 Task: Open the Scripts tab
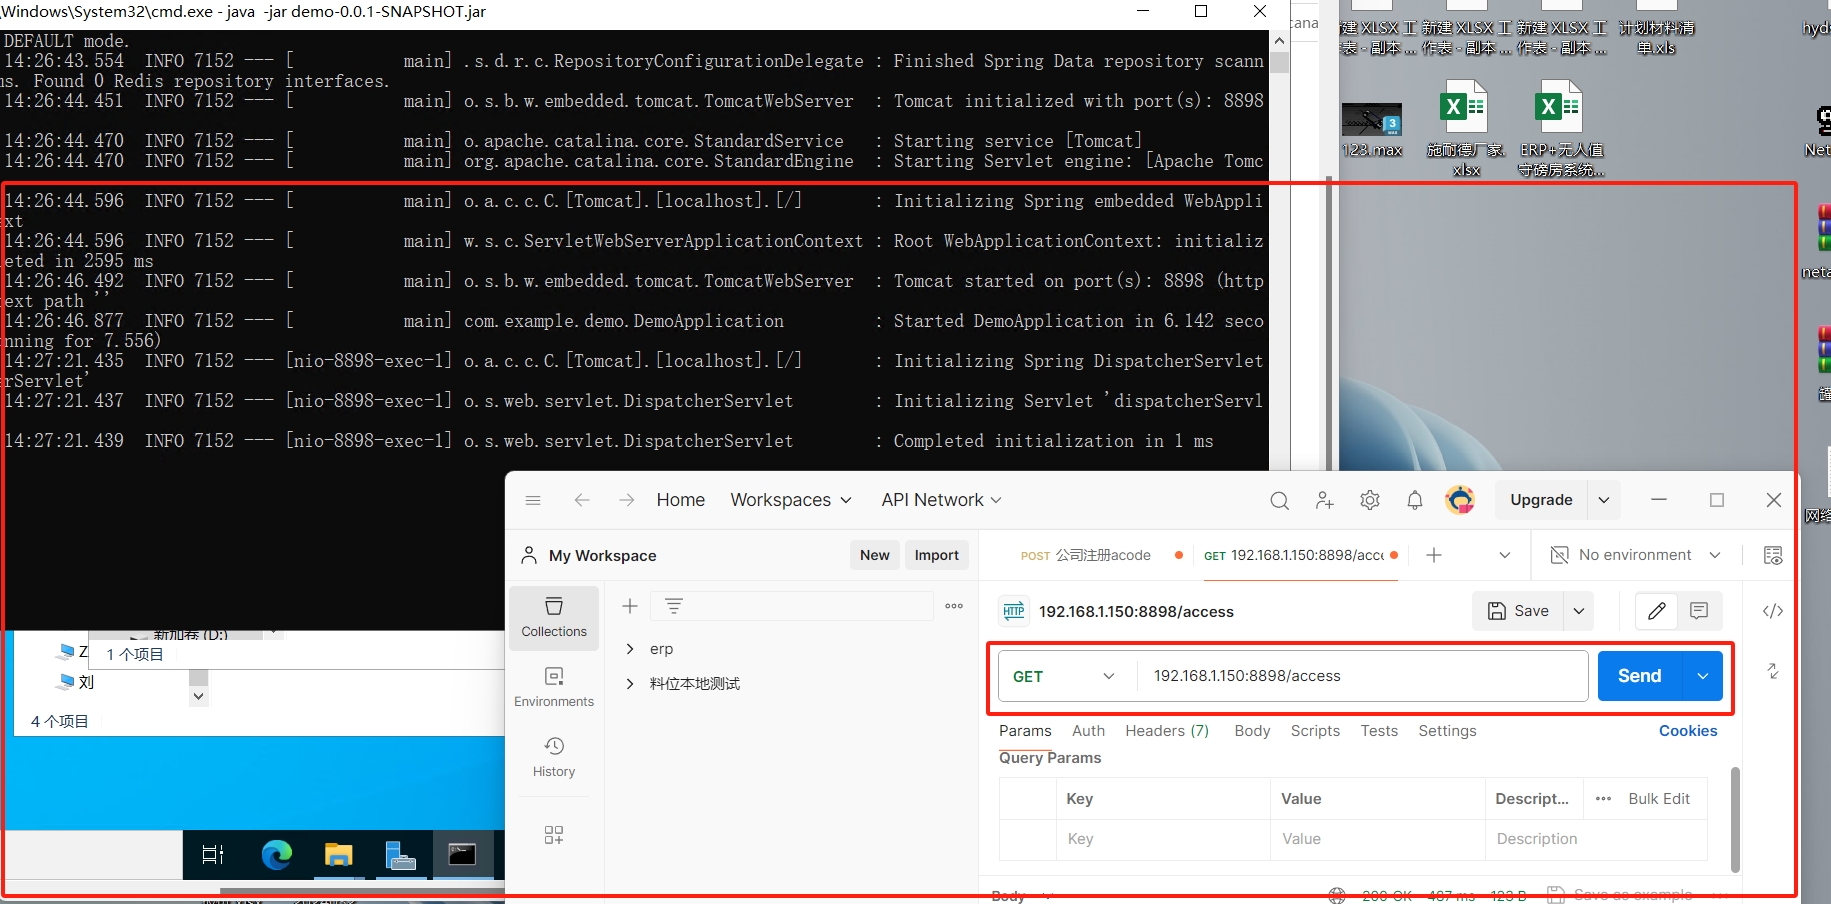coord(1315,731)
